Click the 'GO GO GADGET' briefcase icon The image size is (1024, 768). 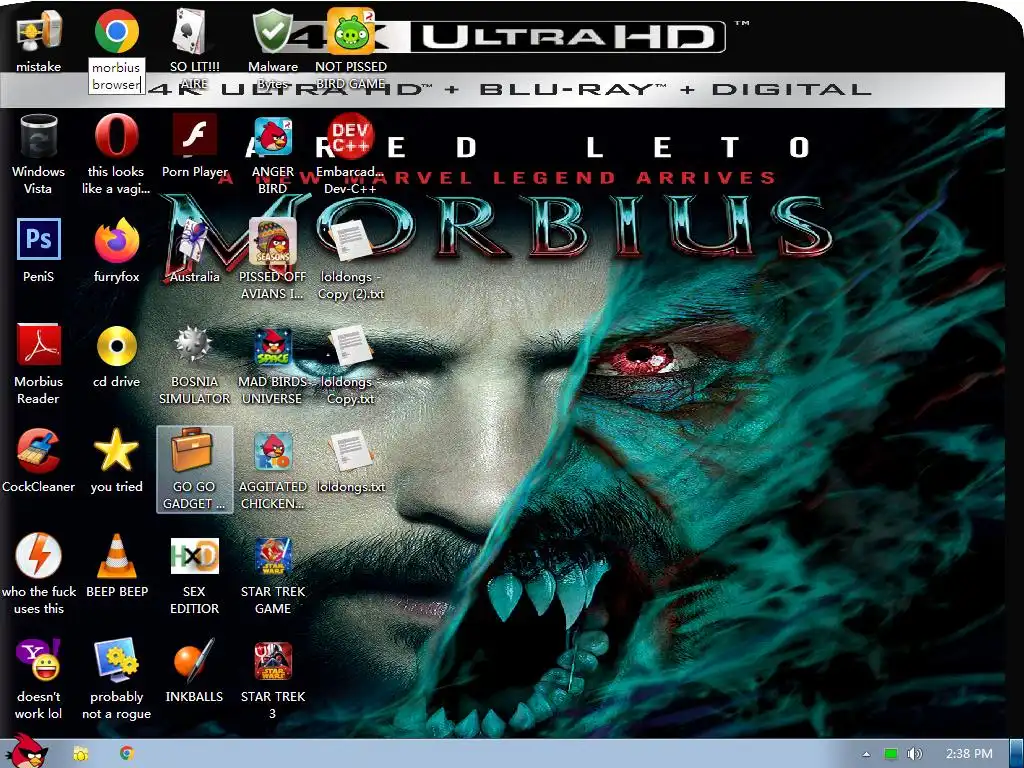click(194, 451)
